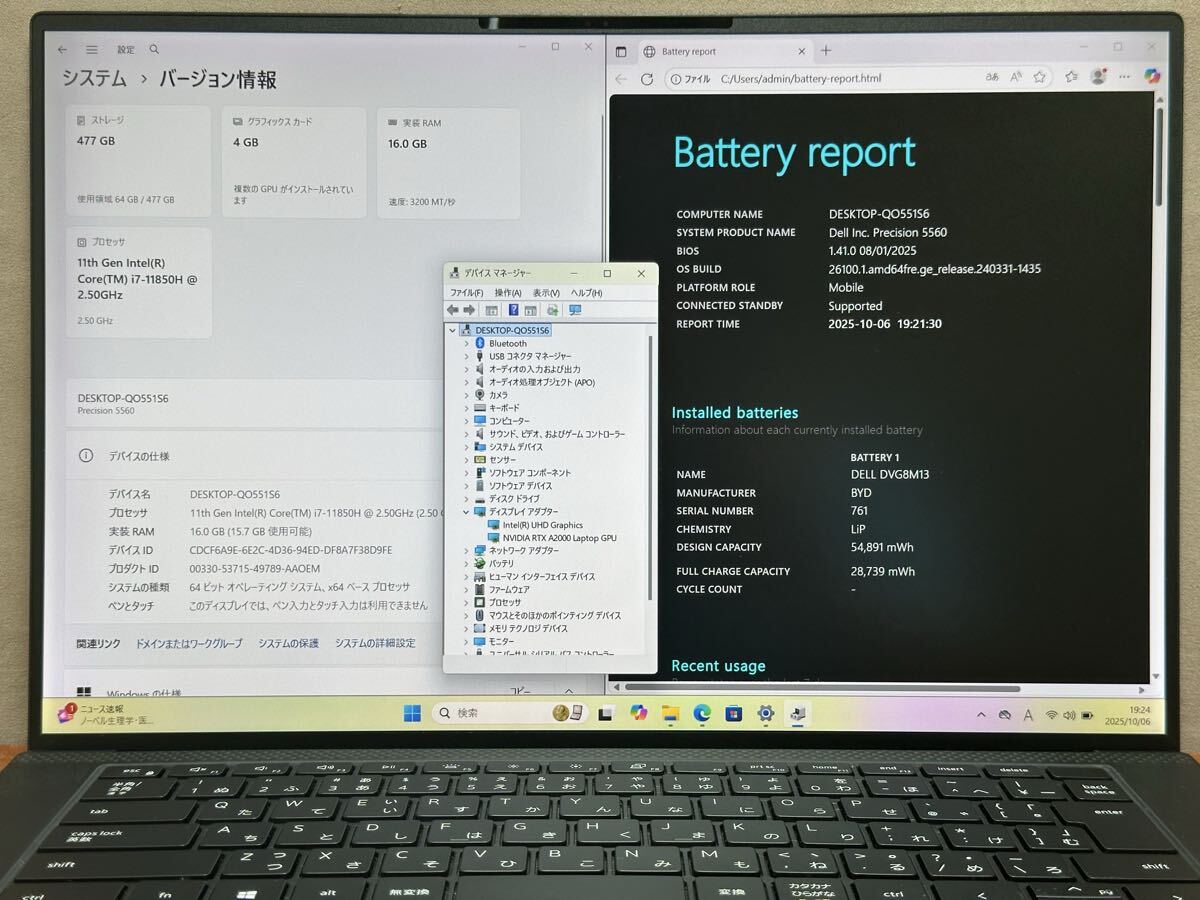Open Microsoft Store from the taskbar
The width and height of the screenshot is (1200, 900).
734,713
